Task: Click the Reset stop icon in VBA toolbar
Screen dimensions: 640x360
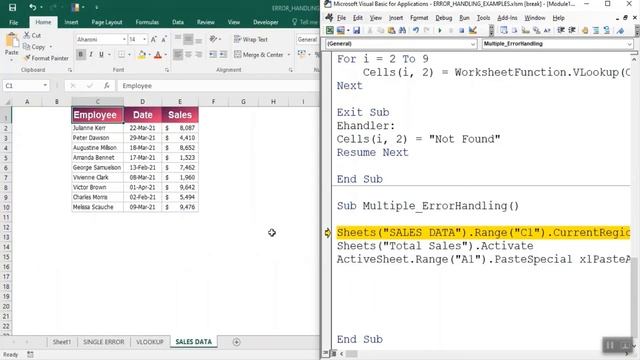Action: [x=461, y=30]
